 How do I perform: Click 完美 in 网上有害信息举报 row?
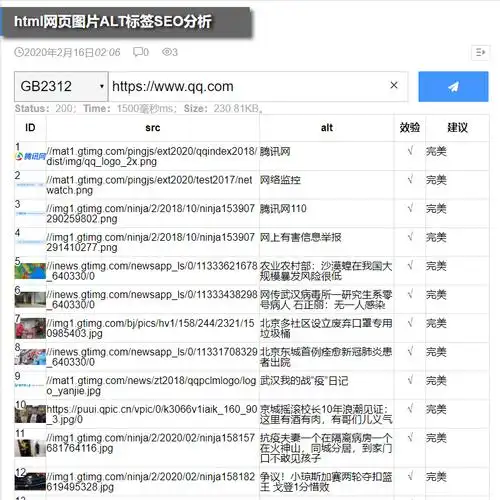[436, 237]
